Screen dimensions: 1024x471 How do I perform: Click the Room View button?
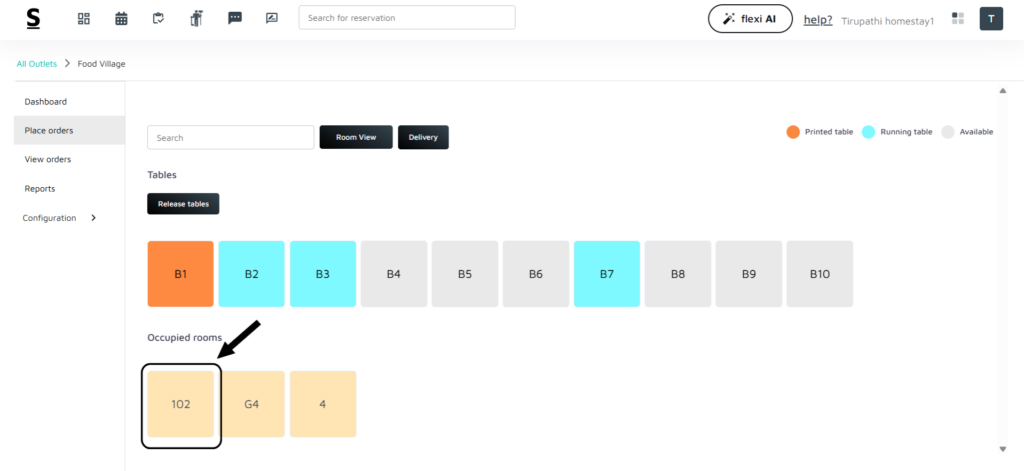pos(355,137)
